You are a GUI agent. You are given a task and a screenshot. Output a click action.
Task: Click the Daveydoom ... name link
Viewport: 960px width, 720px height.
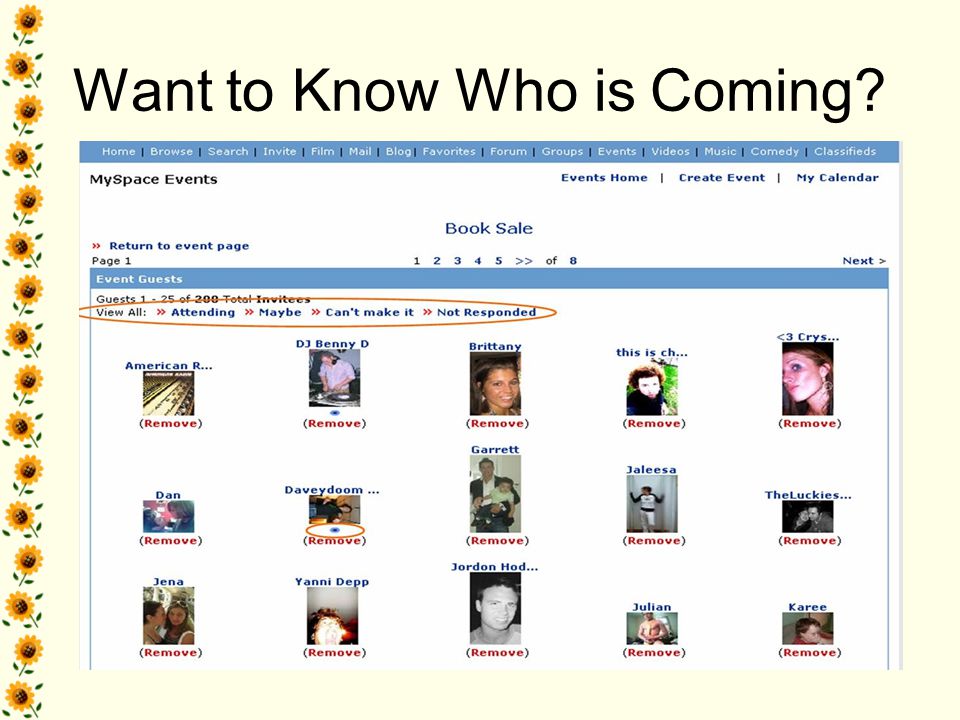click(x=332, y=490)
